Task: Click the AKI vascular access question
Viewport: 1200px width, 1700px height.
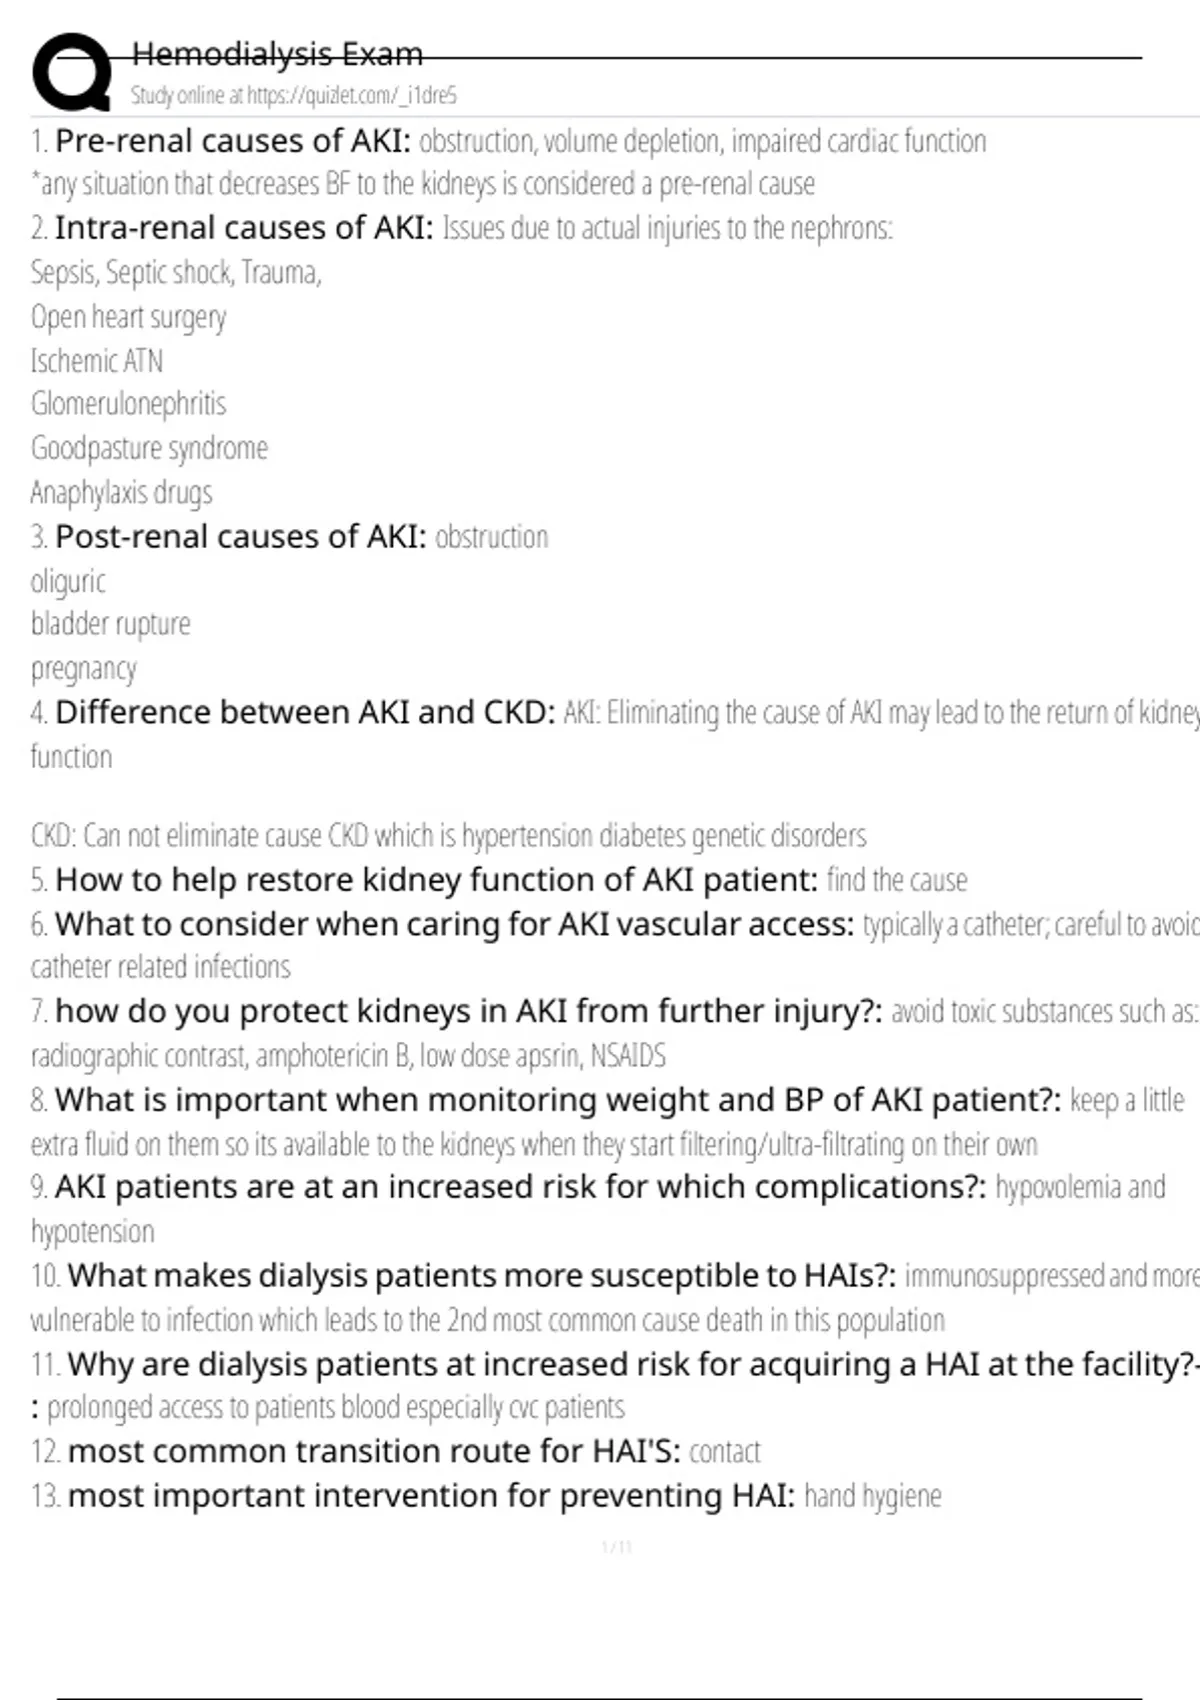Action: click(x=454, y=924)
